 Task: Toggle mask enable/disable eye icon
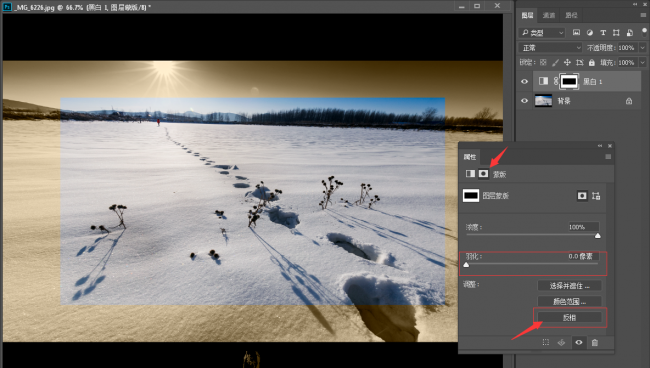[x=579, y=342]
